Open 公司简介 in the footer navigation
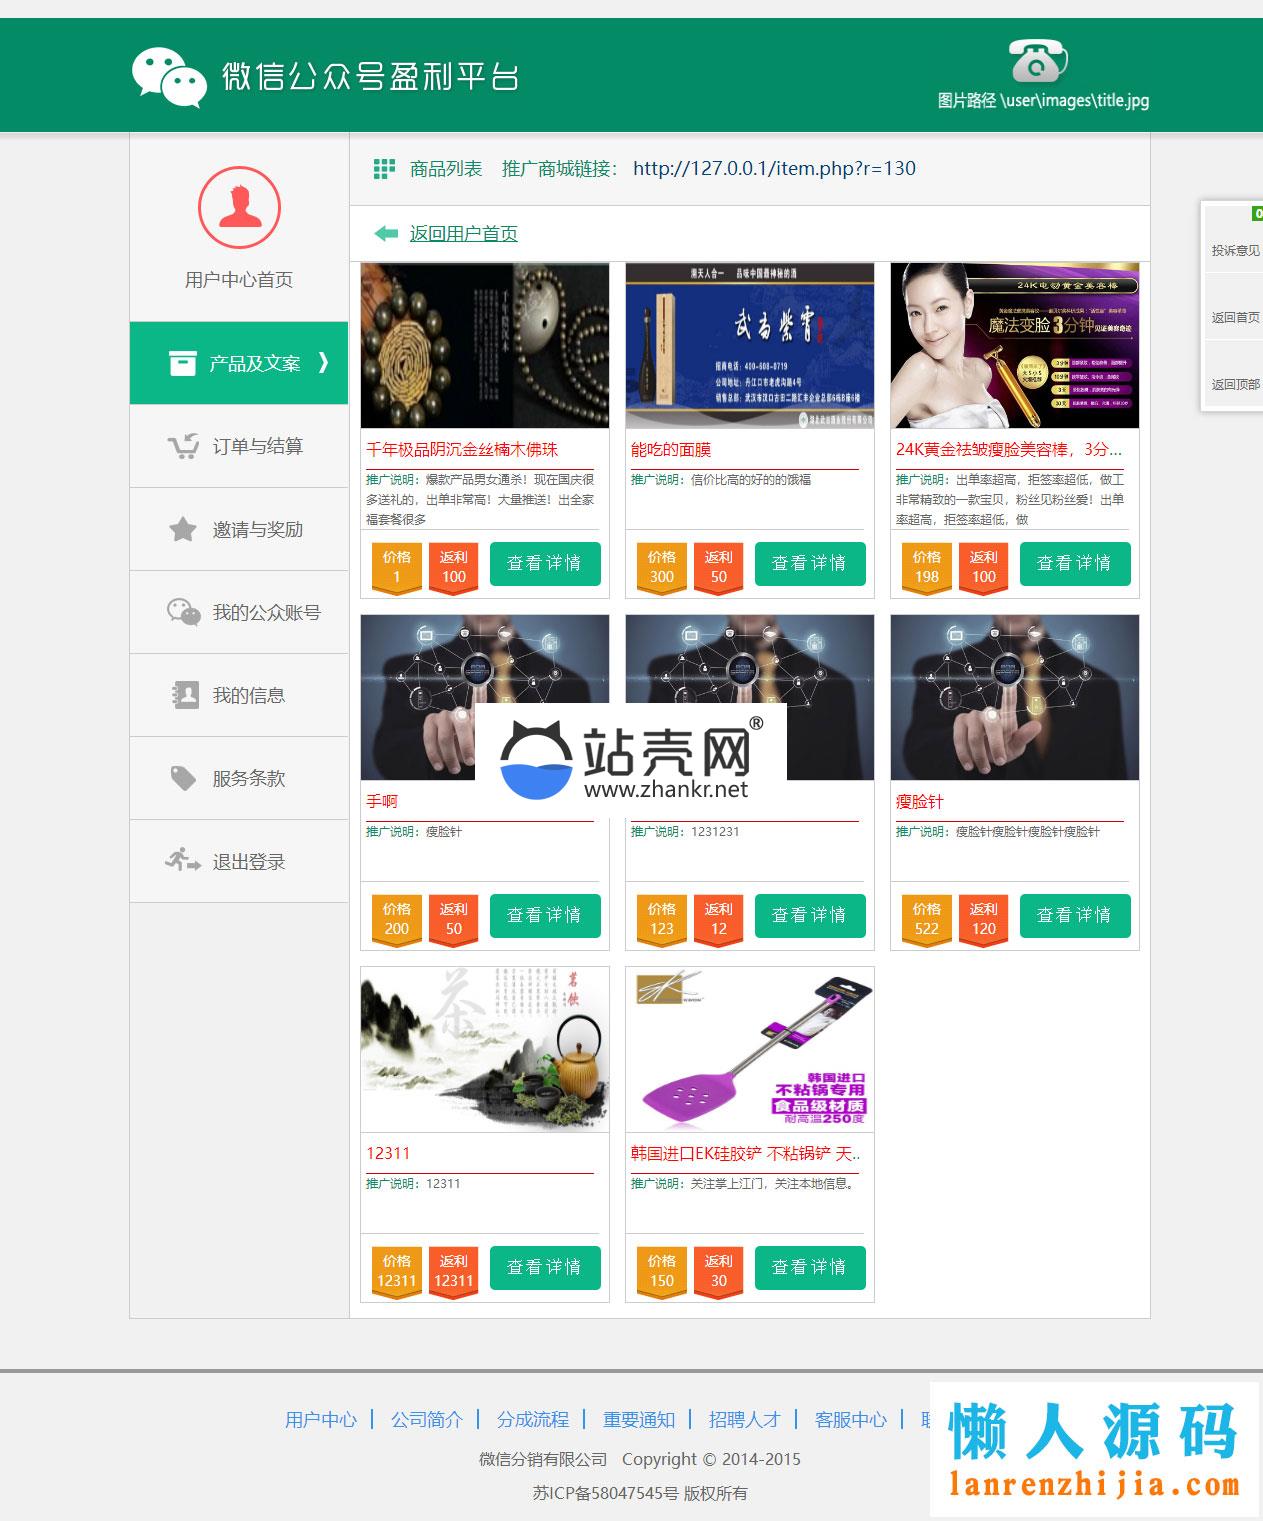This screenshot has height=1521, width=1263. pyautogui.click(x=427, y=1420)
